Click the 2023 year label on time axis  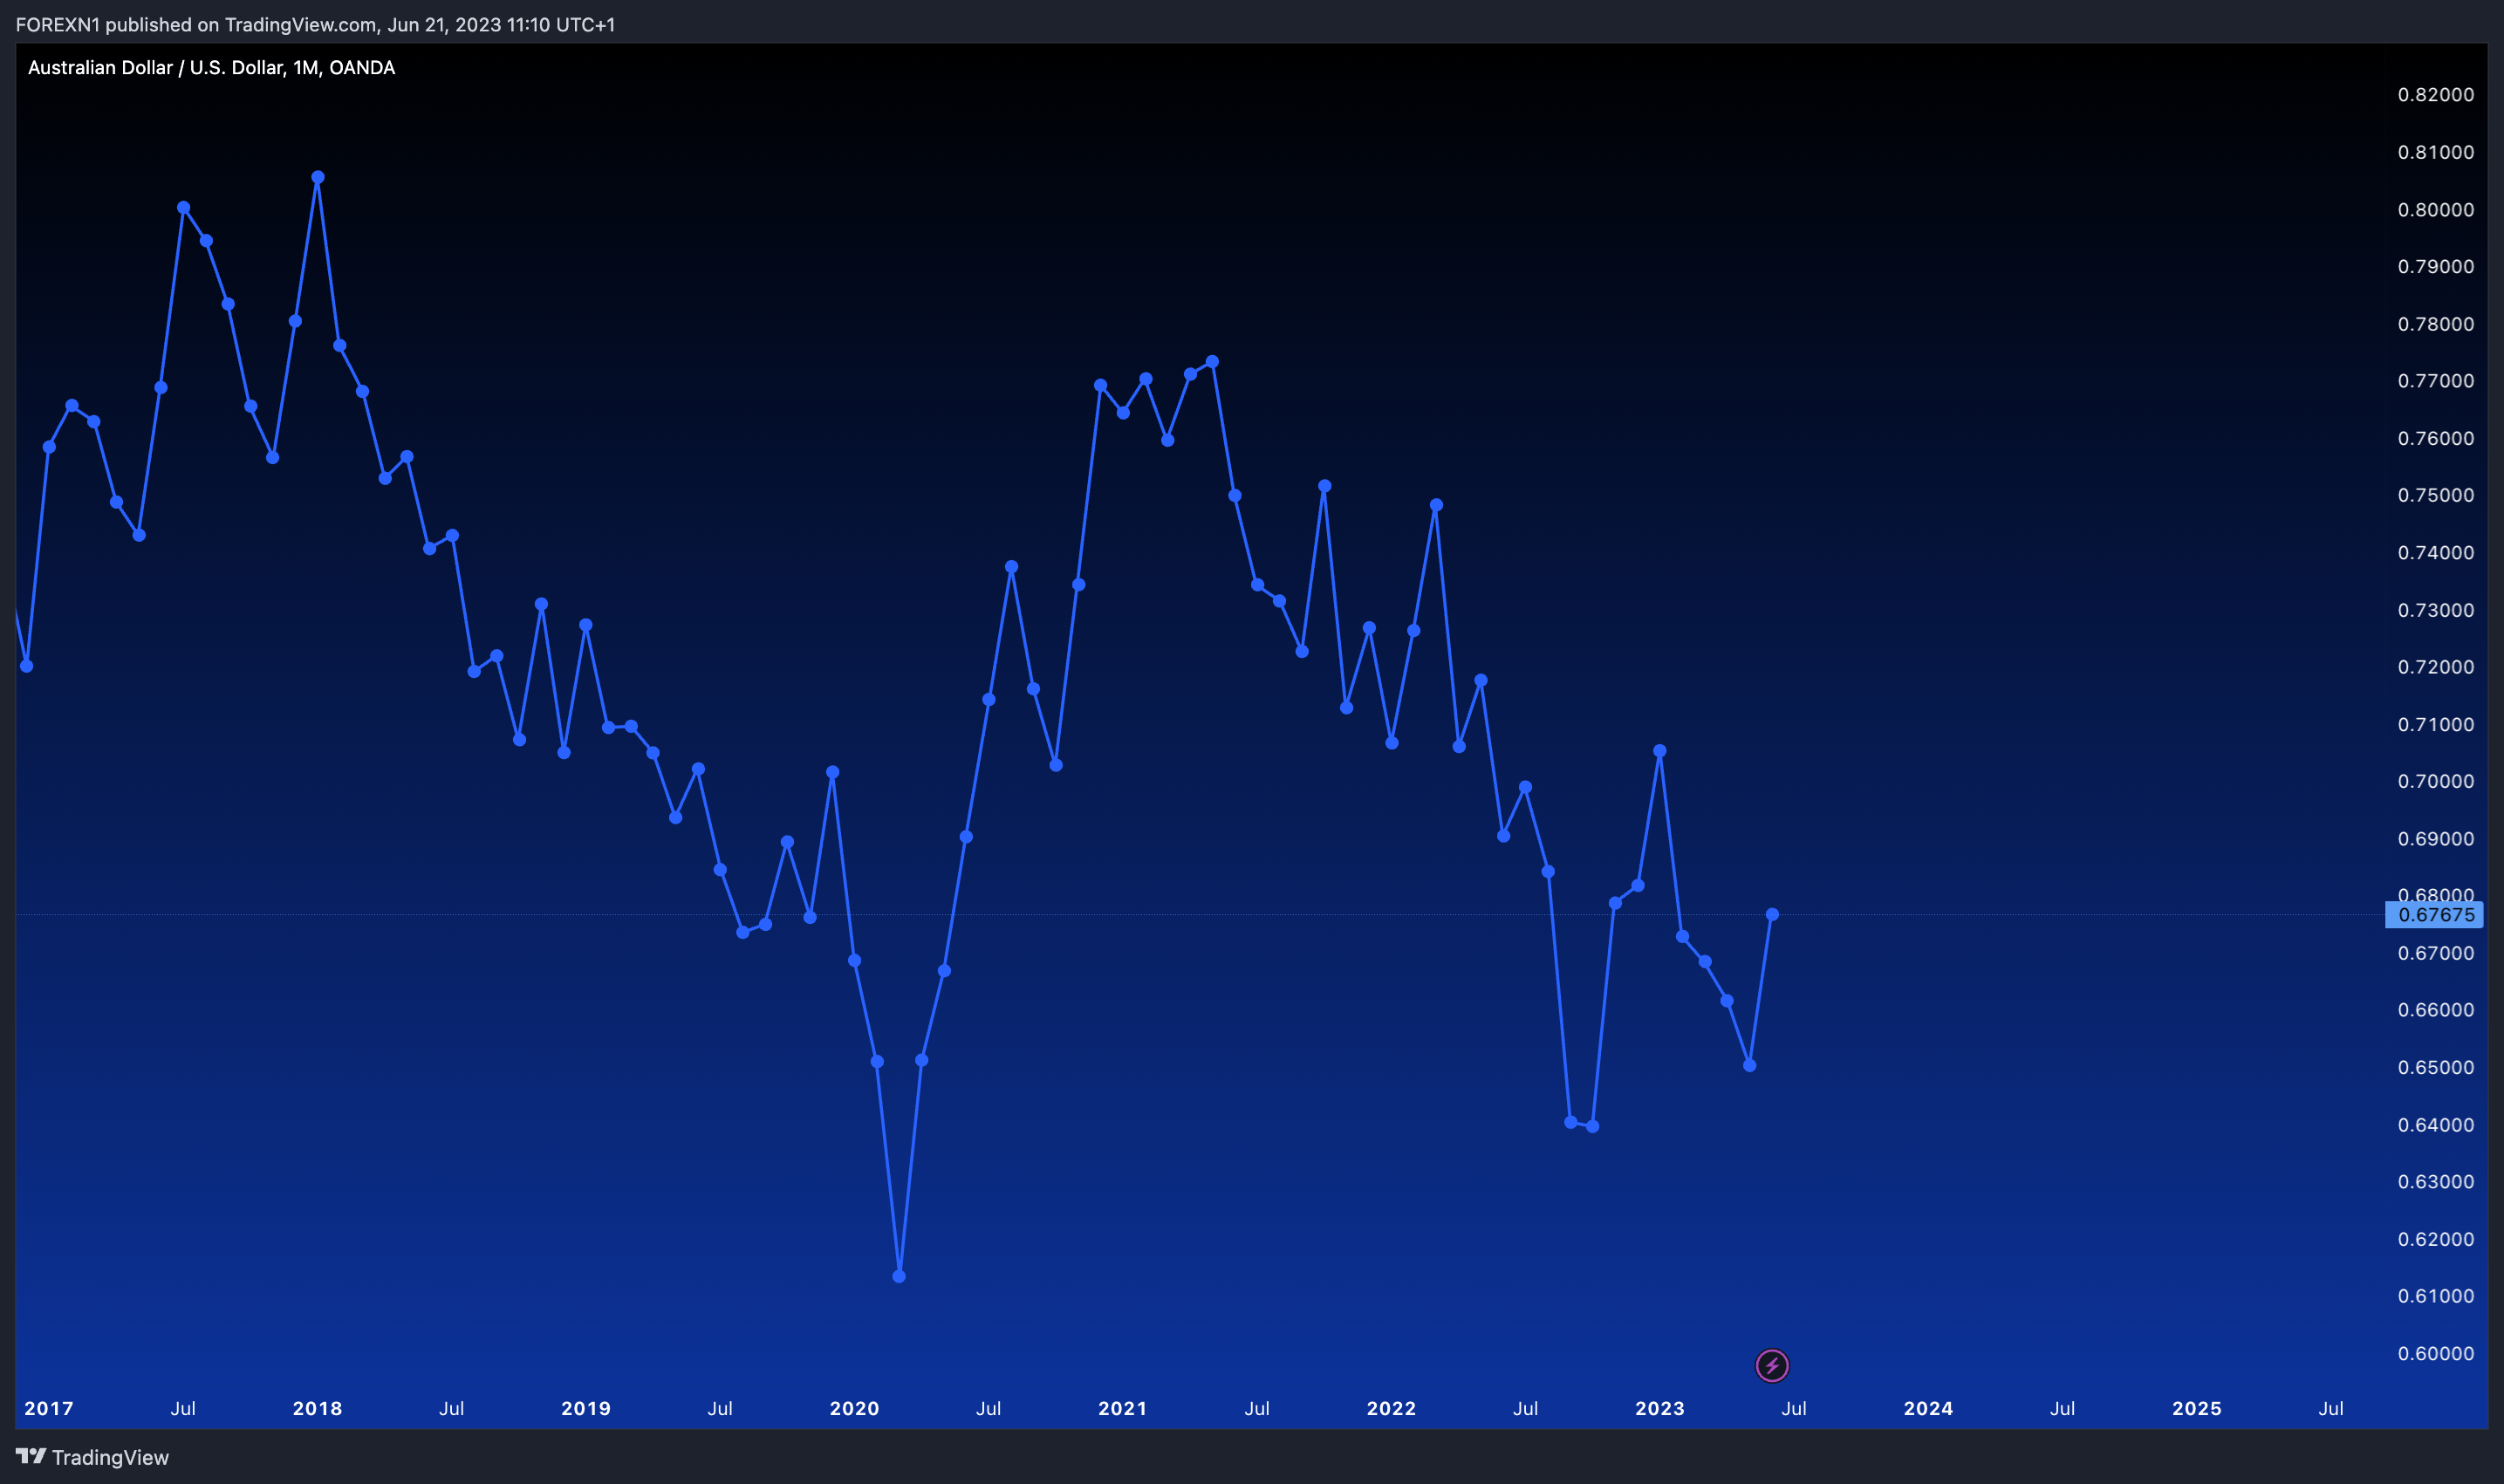(x=1660, y=1408)
